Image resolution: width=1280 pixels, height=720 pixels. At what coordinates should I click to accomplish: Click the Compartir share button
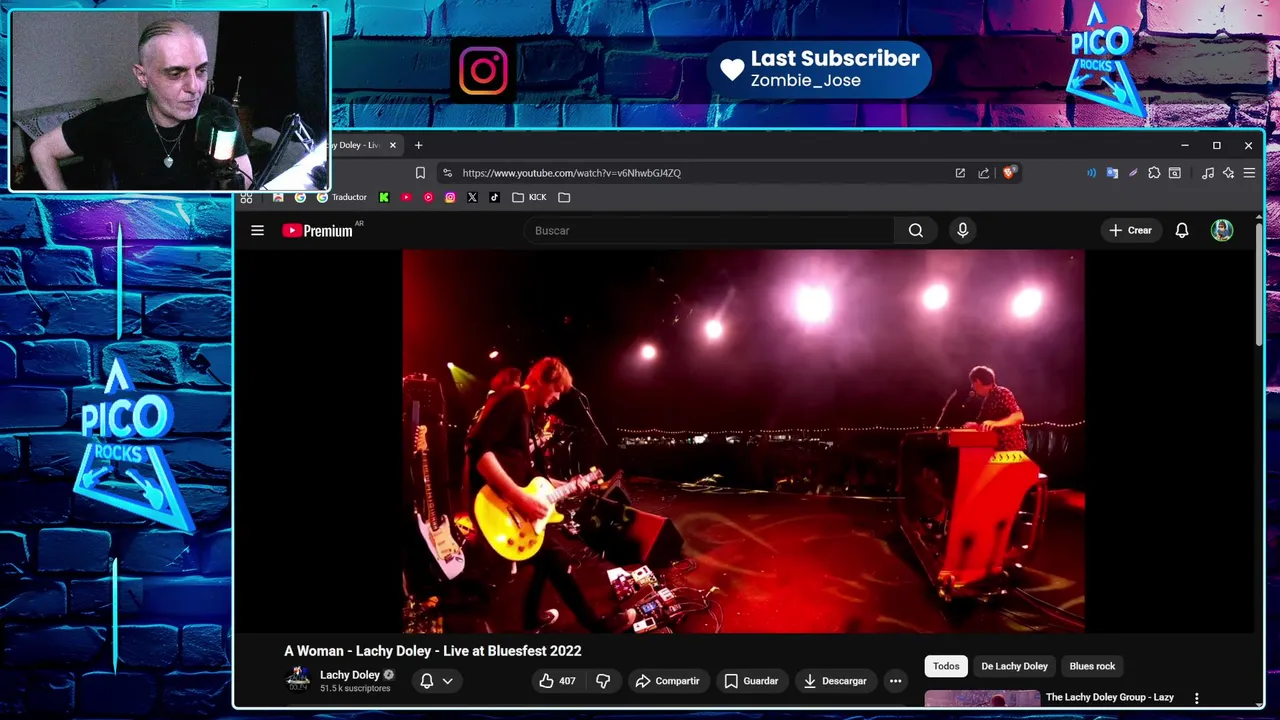click(x=667, y=681)
